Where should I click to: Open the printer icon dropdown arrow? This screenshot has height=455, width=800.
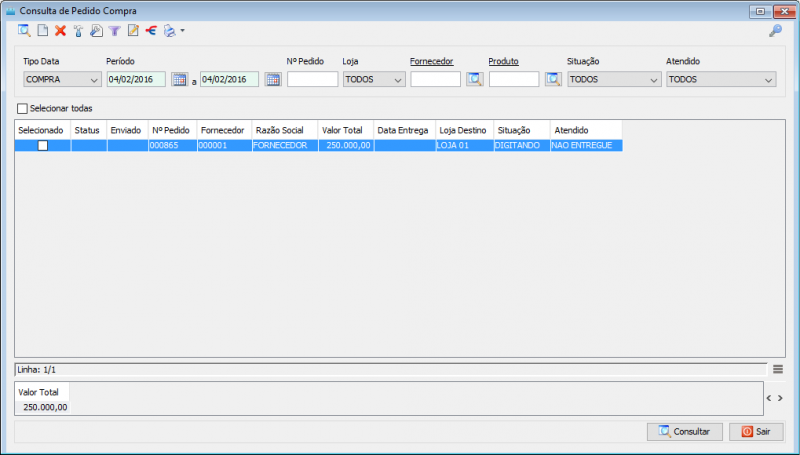182,31
